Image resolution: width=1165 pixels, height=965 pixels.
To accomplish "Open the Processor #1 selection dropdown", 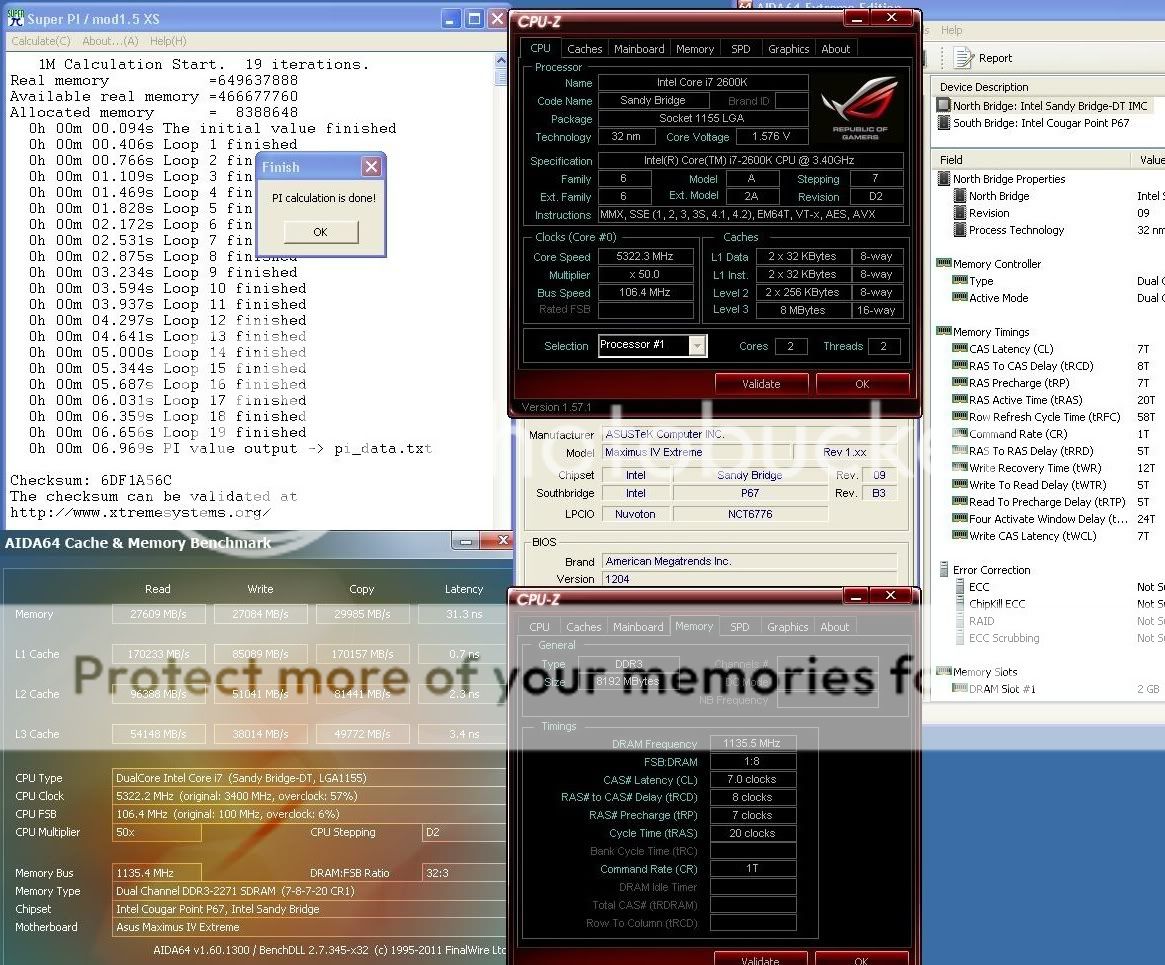I will click(697, 346).
